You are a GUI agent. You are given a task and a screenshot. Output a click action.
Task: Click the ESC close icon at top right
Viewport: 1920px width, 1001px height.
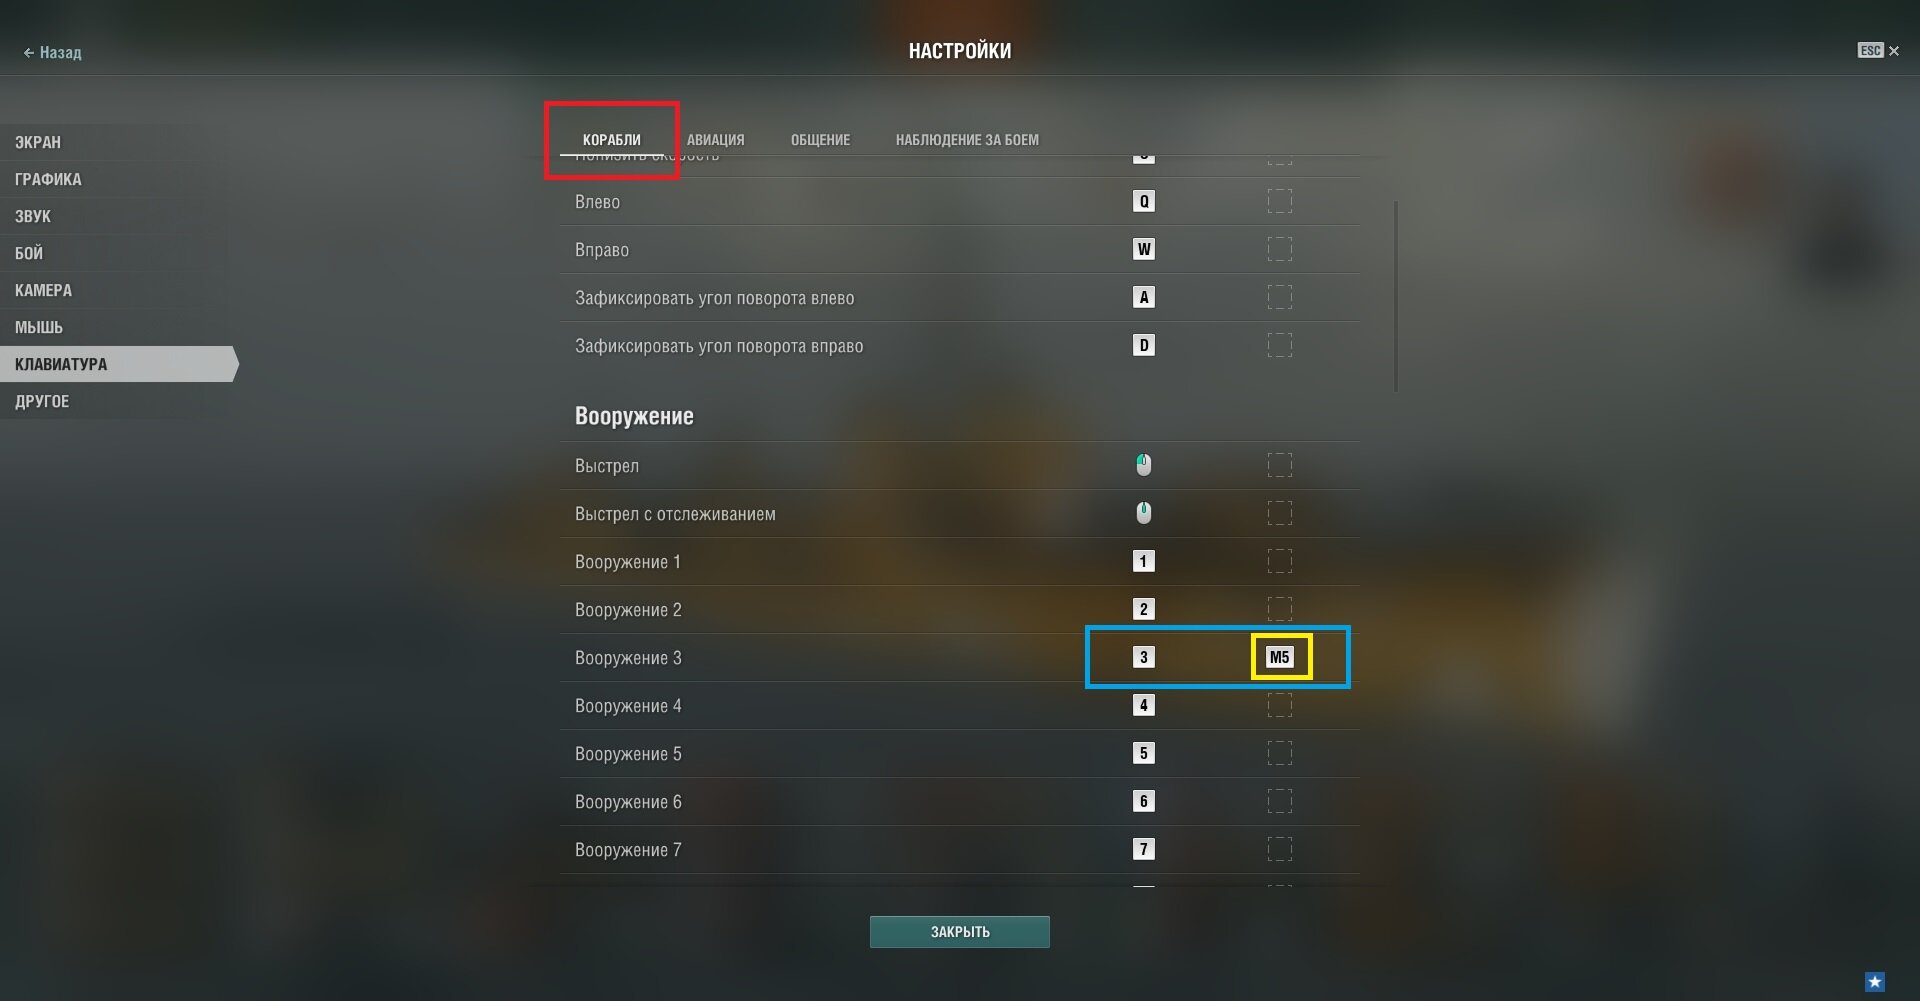1879,50
